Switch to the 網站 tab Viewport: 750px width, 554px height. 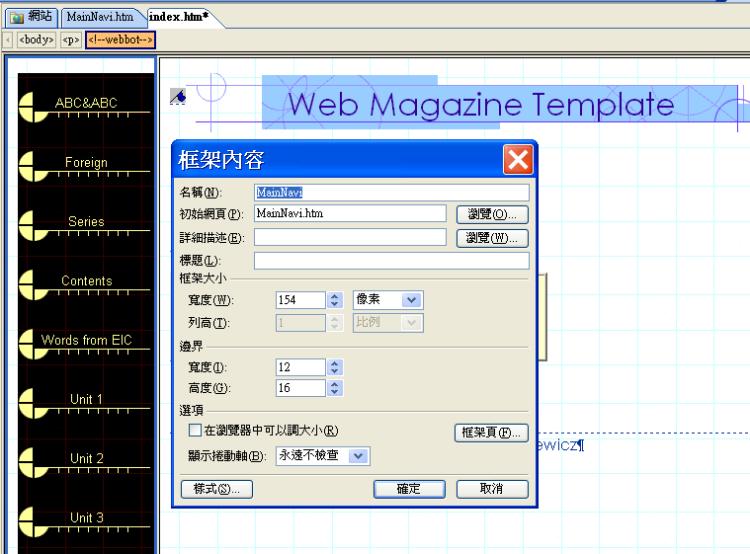click(x=31, y=17)
